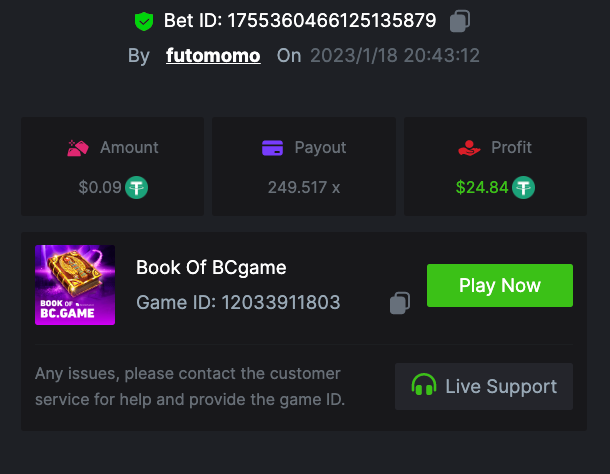Image resolution: width=610 pixels, height=474 pixels.
Task: Click the 249.517 x payout value
Action: (x=304, y=187)
